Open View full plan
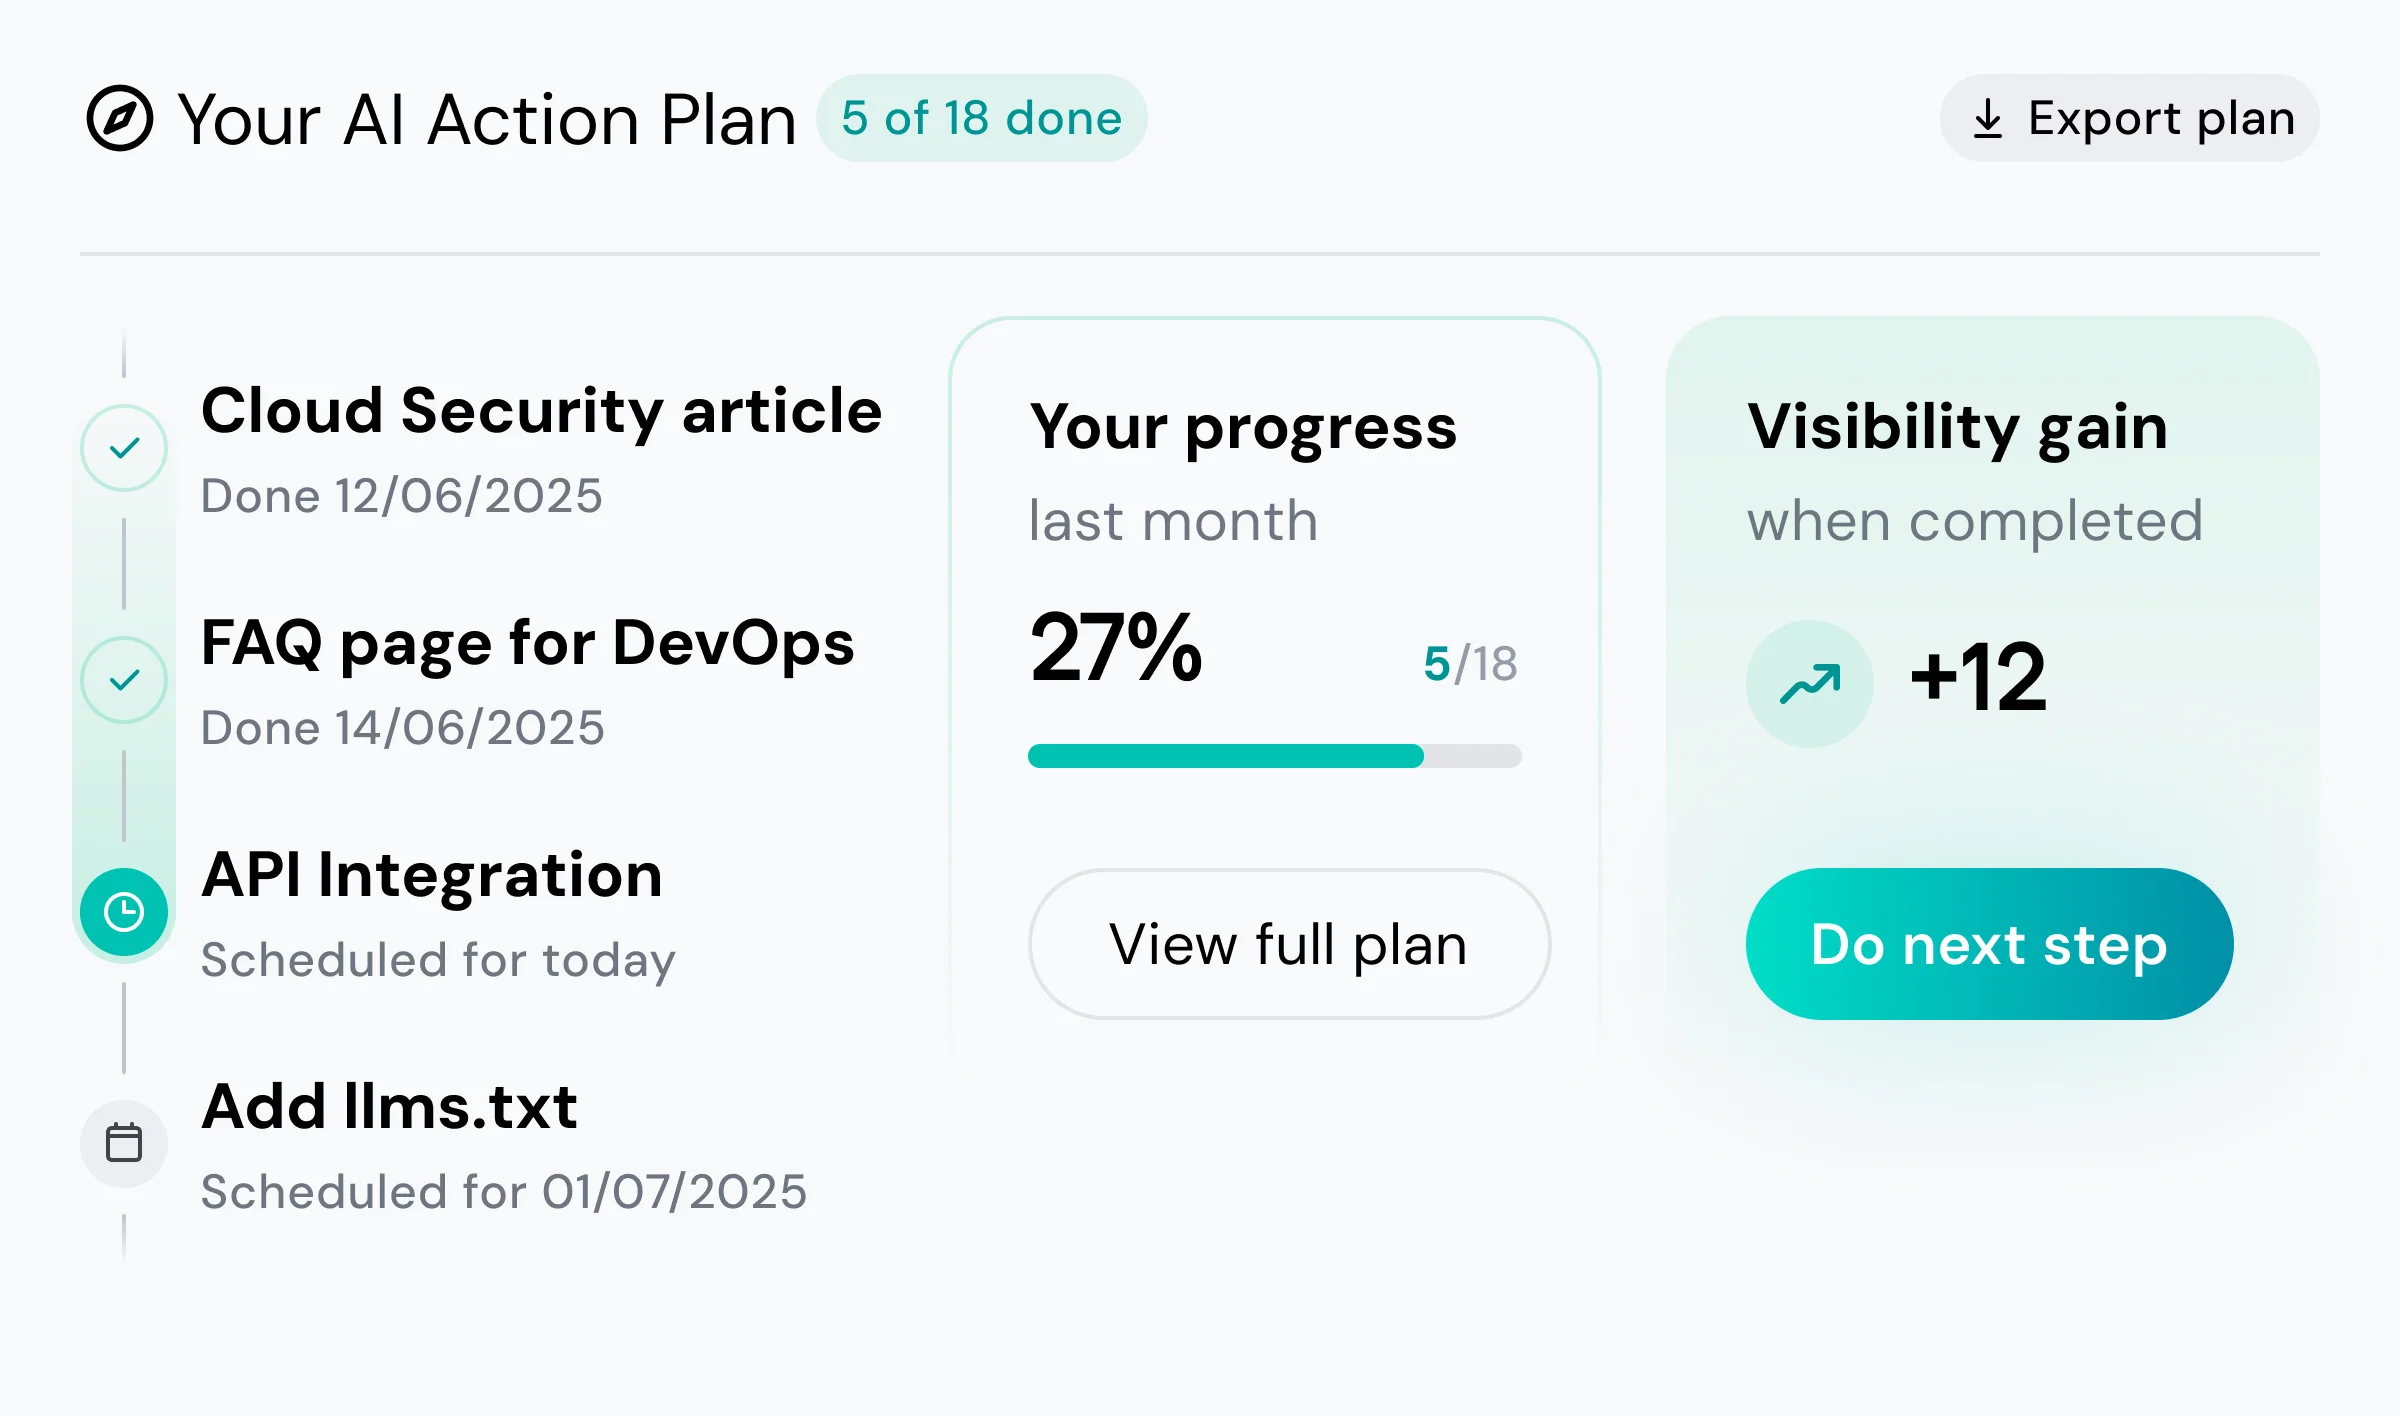This screenshot has height=1416, width=2400. [x=1288, y=944]
